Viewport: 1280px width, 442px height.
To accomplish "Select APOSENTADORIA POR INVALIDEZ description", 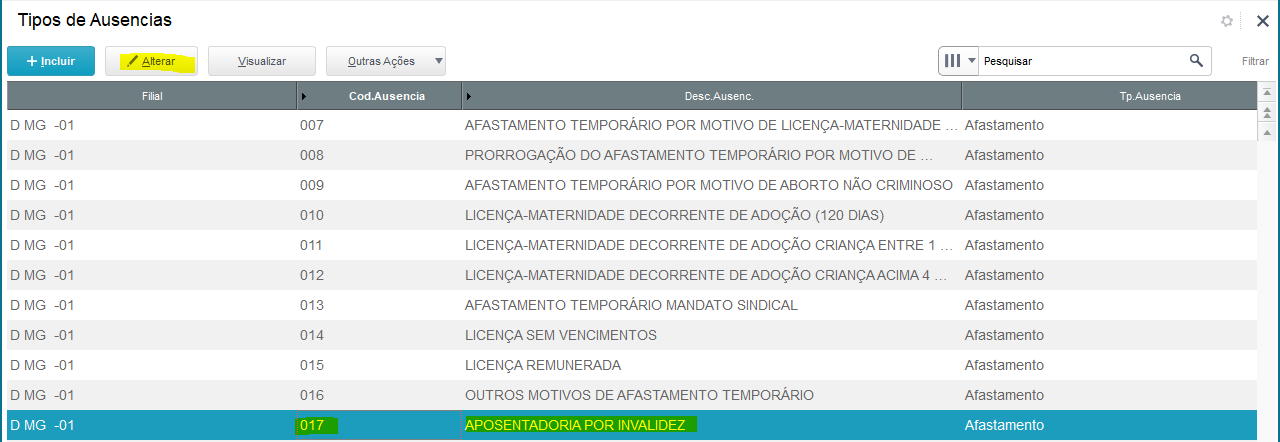I will tap(711, 425).
